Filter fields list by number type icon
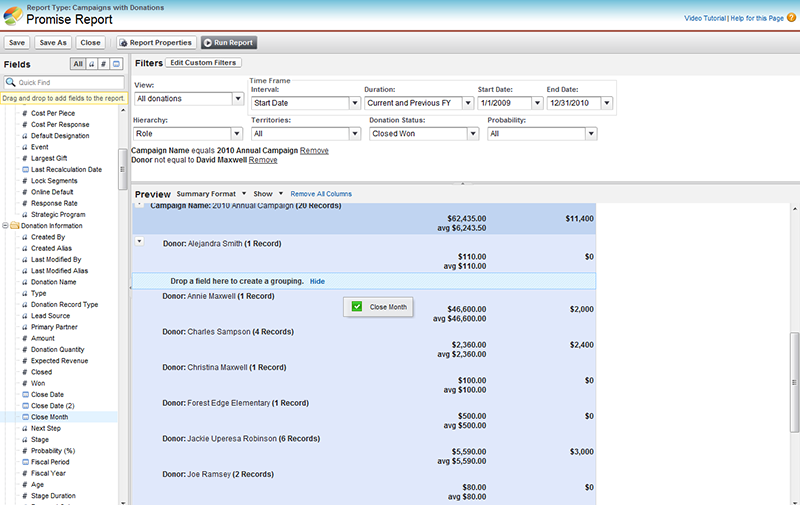This screenshot has width=800, height=505. (x=104, y=64)
